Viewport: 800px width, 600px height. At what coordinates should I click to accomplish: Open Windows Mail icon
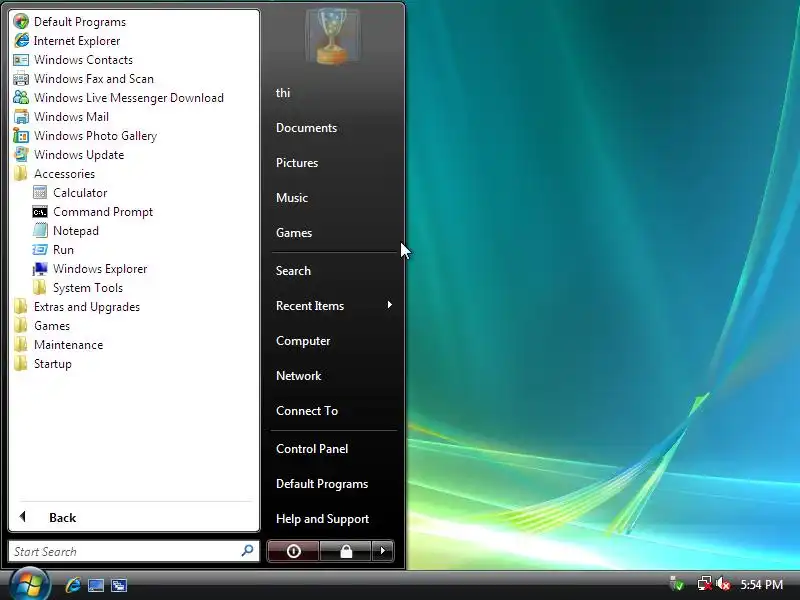tap(21, 117)
